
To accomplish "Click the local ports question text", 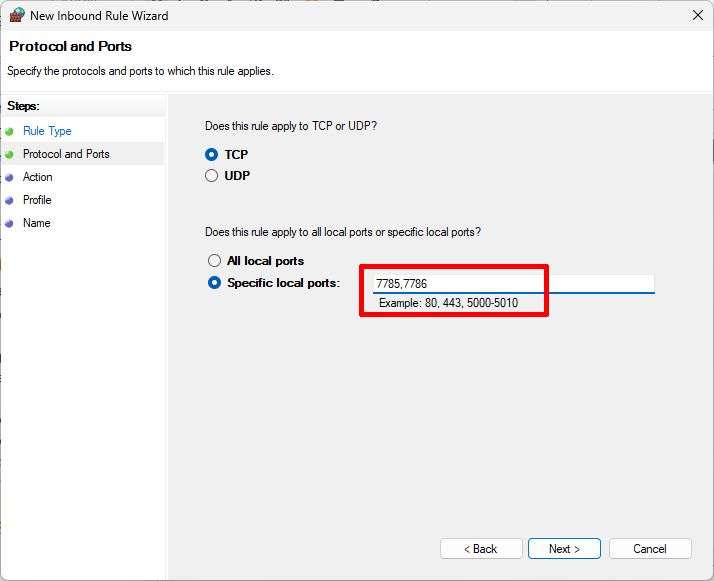I will (x=343, y=232).
